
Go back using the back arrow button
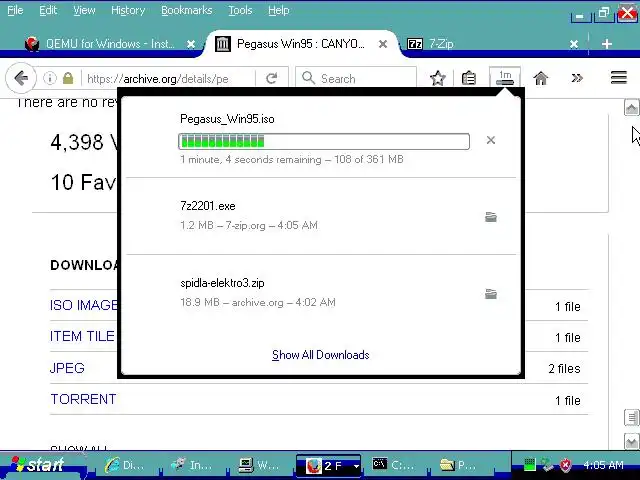pyautogui.click(x=21, y=78)
